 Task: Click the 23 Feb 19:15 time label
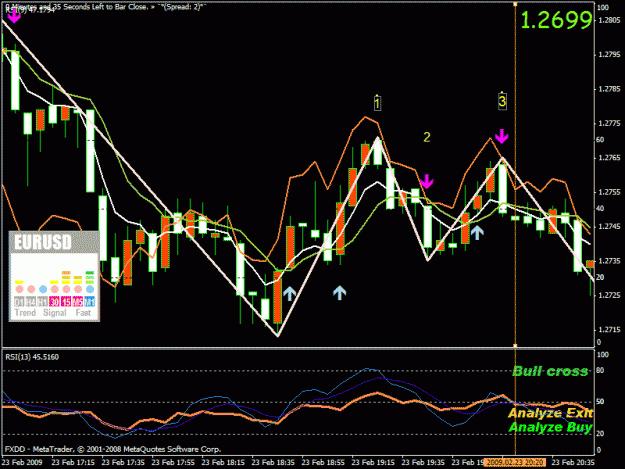pyautogui.click(x=373, y=463)
